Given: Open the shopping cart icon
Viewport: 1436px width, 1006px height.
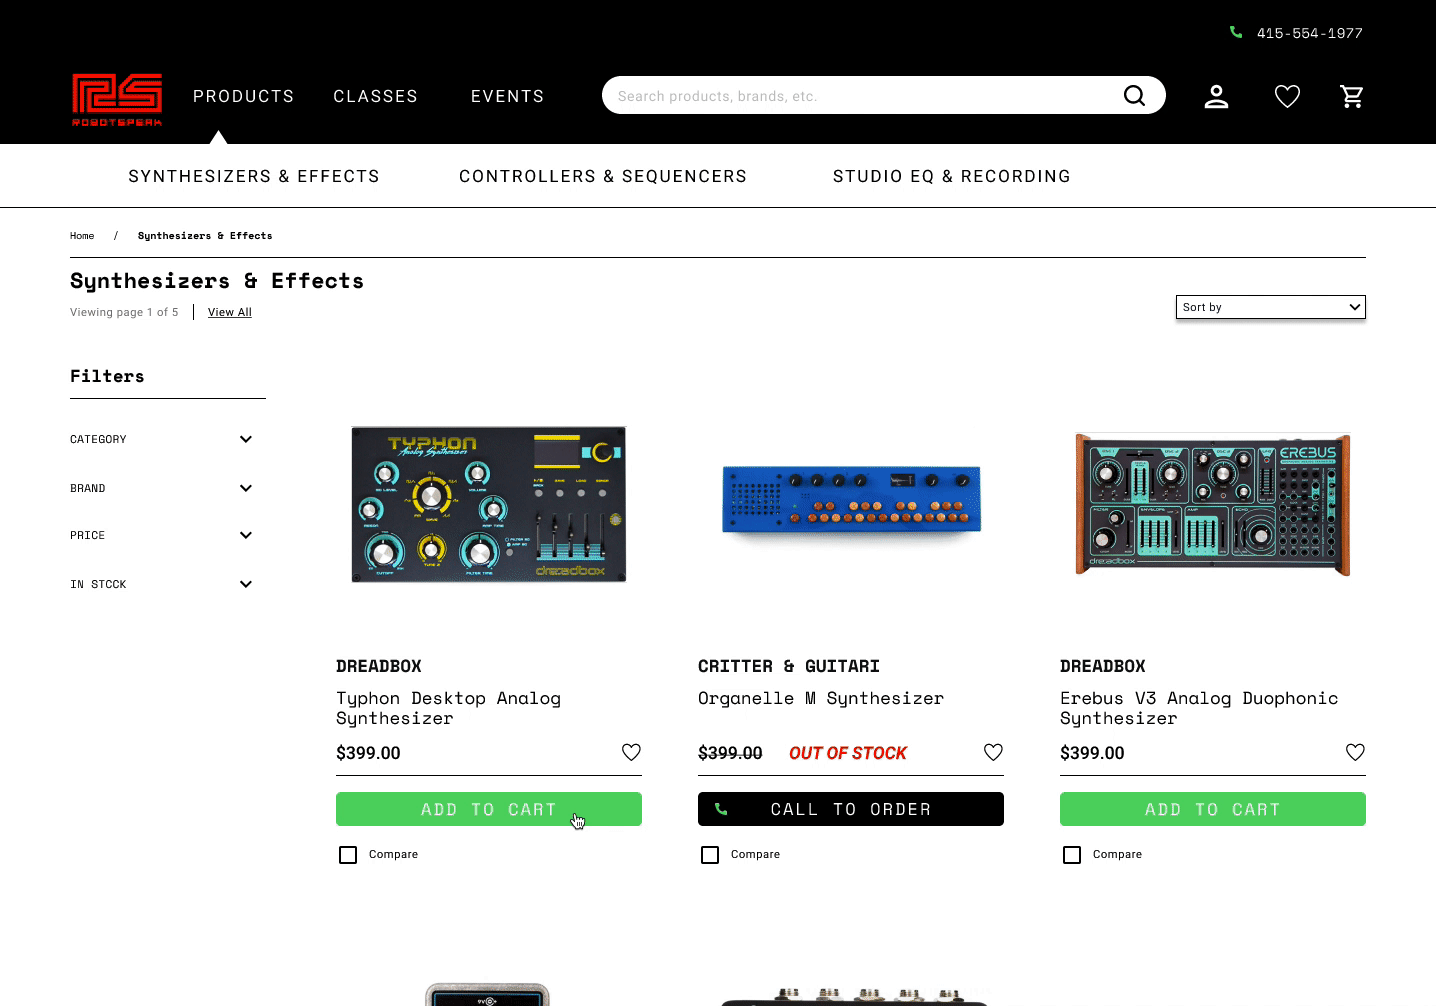Looking at the screenshot, I should coord(1352,96).
